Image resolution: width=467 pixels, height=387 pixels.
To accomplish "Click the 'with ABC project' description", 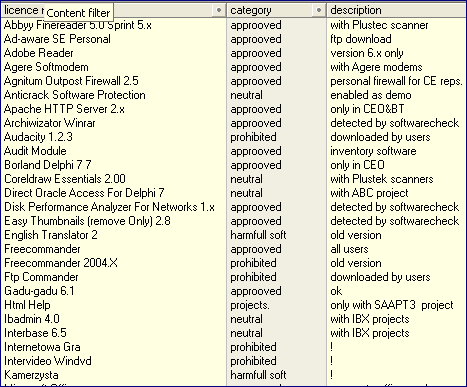I will tap(369, 193).
